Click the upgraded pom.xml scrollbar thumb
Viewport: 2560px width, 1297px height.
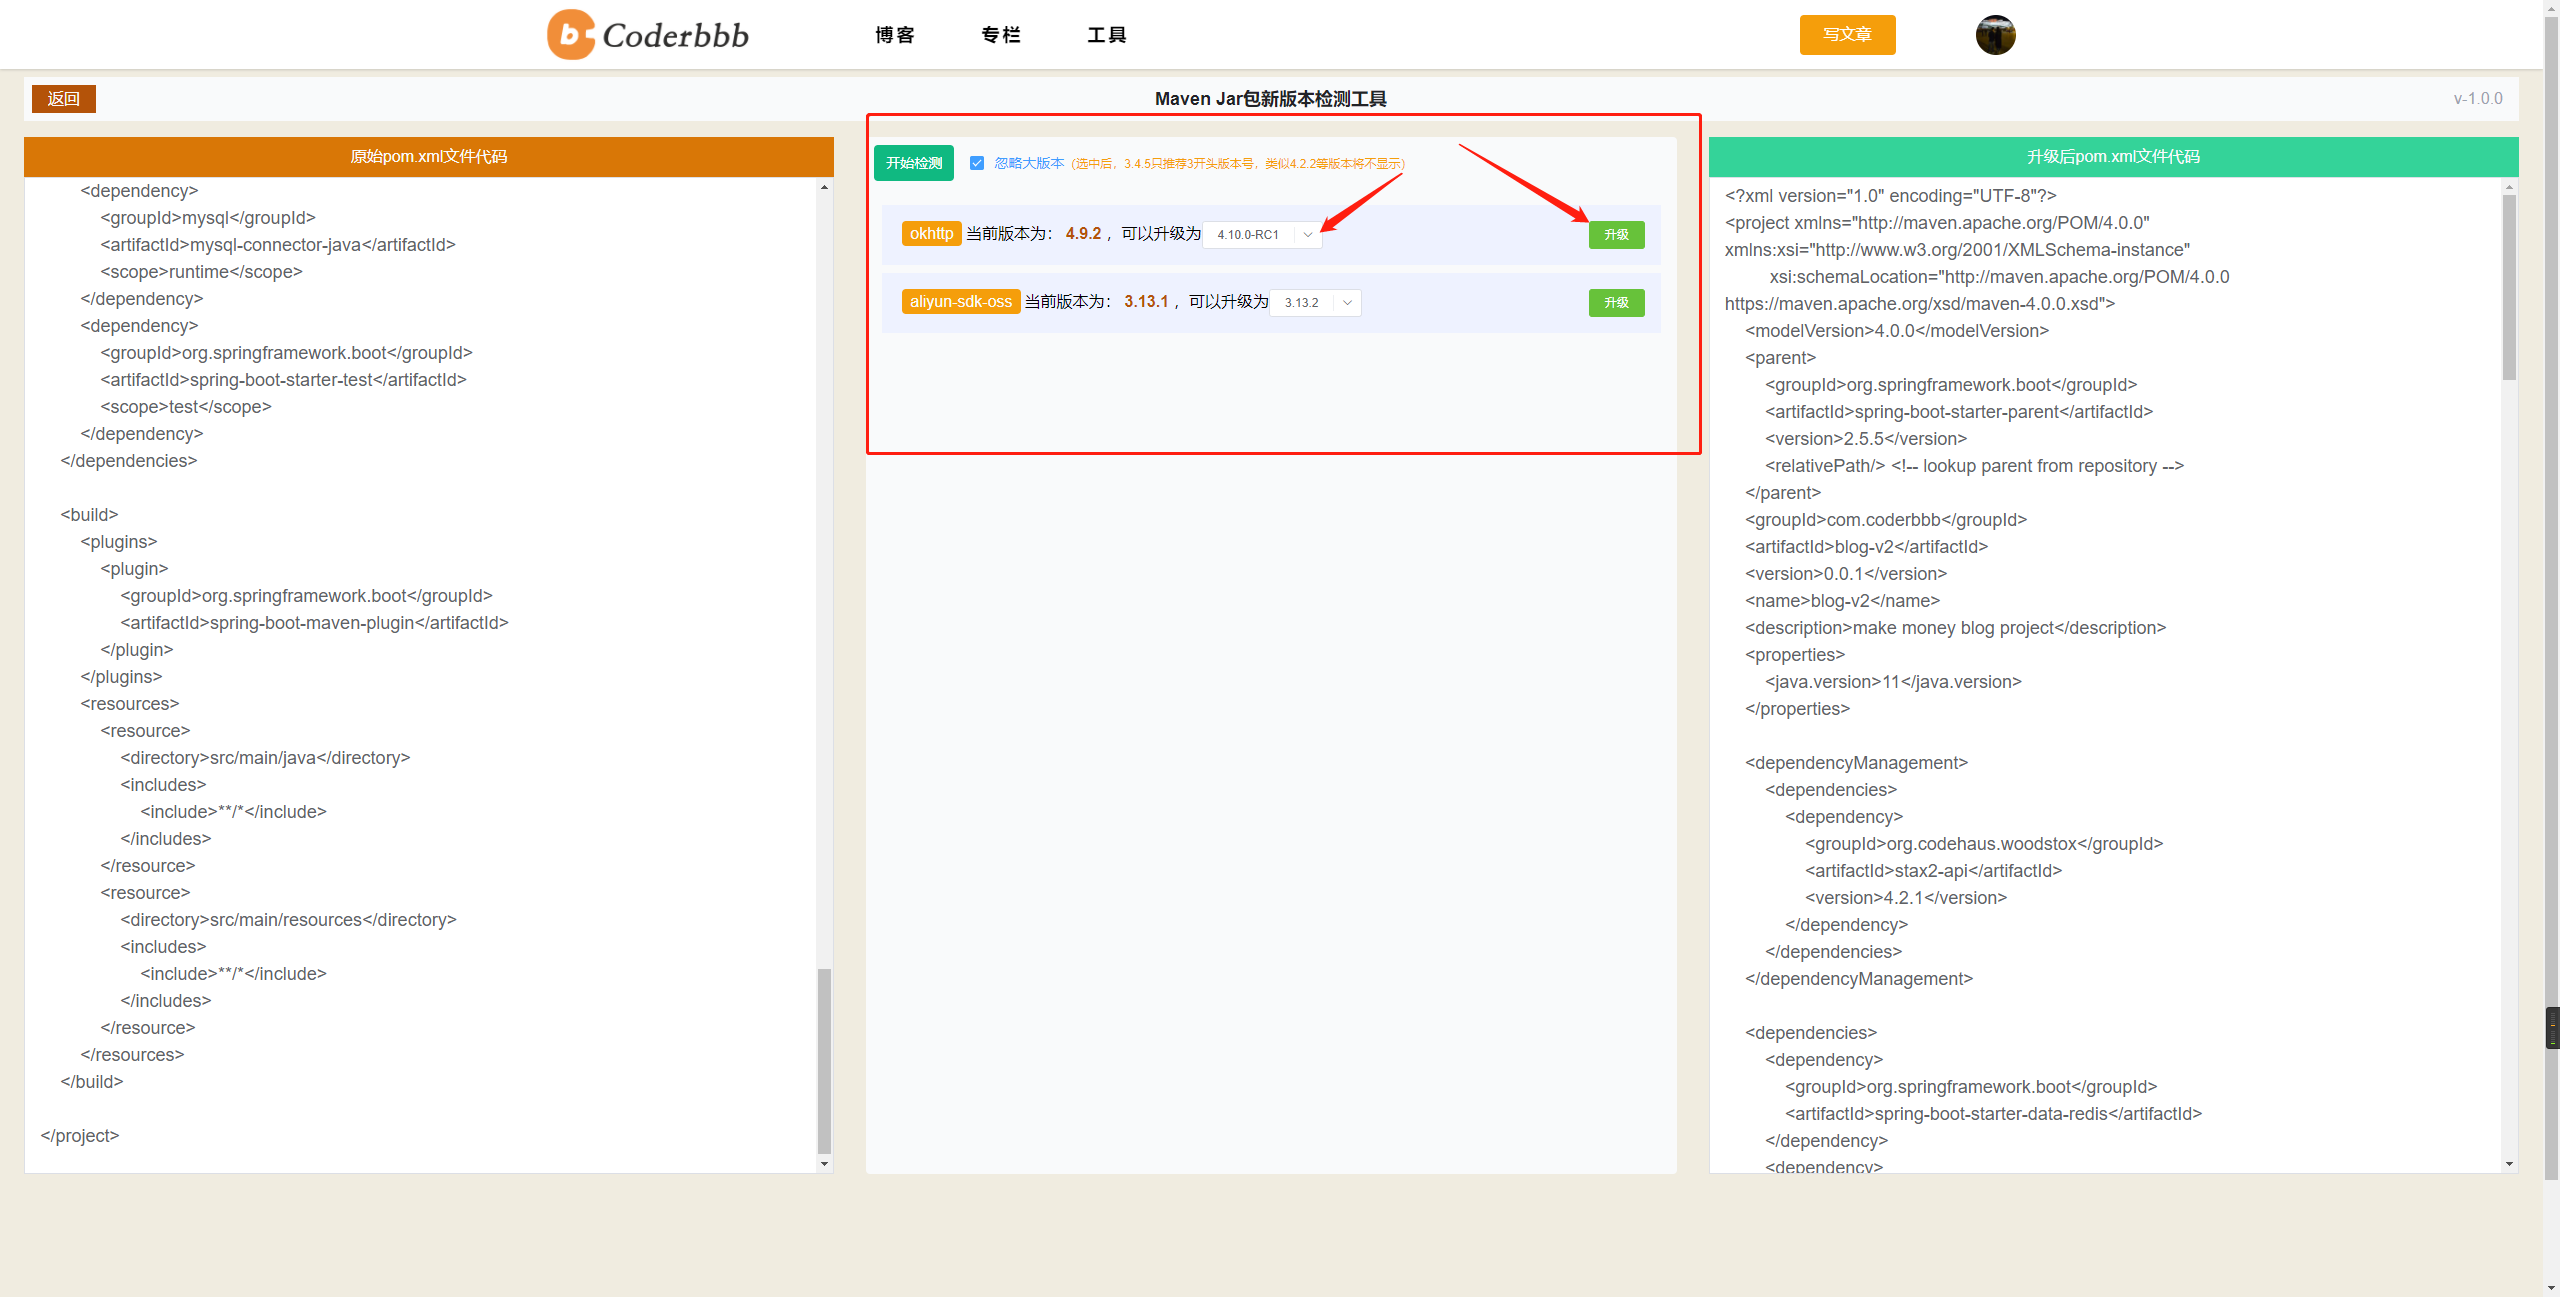coord(2509,288)
